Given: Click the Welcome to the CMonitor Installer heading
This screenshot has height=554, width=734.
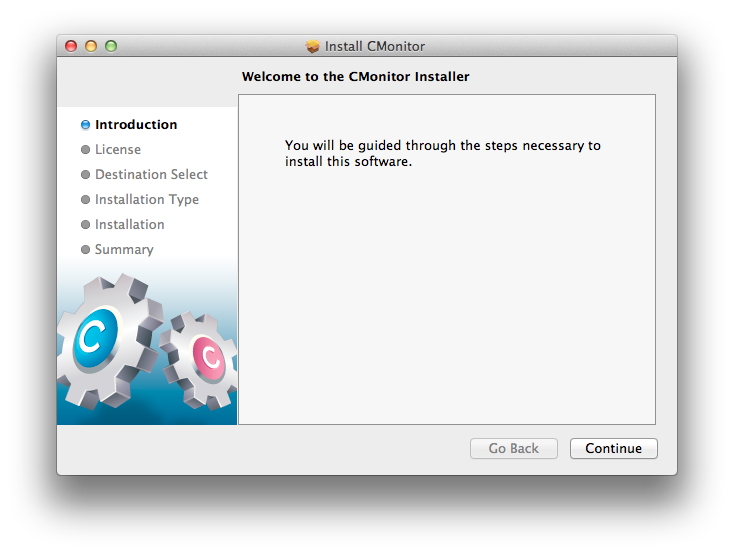Looking at the screenshot, I should click(x=355, y=76).
